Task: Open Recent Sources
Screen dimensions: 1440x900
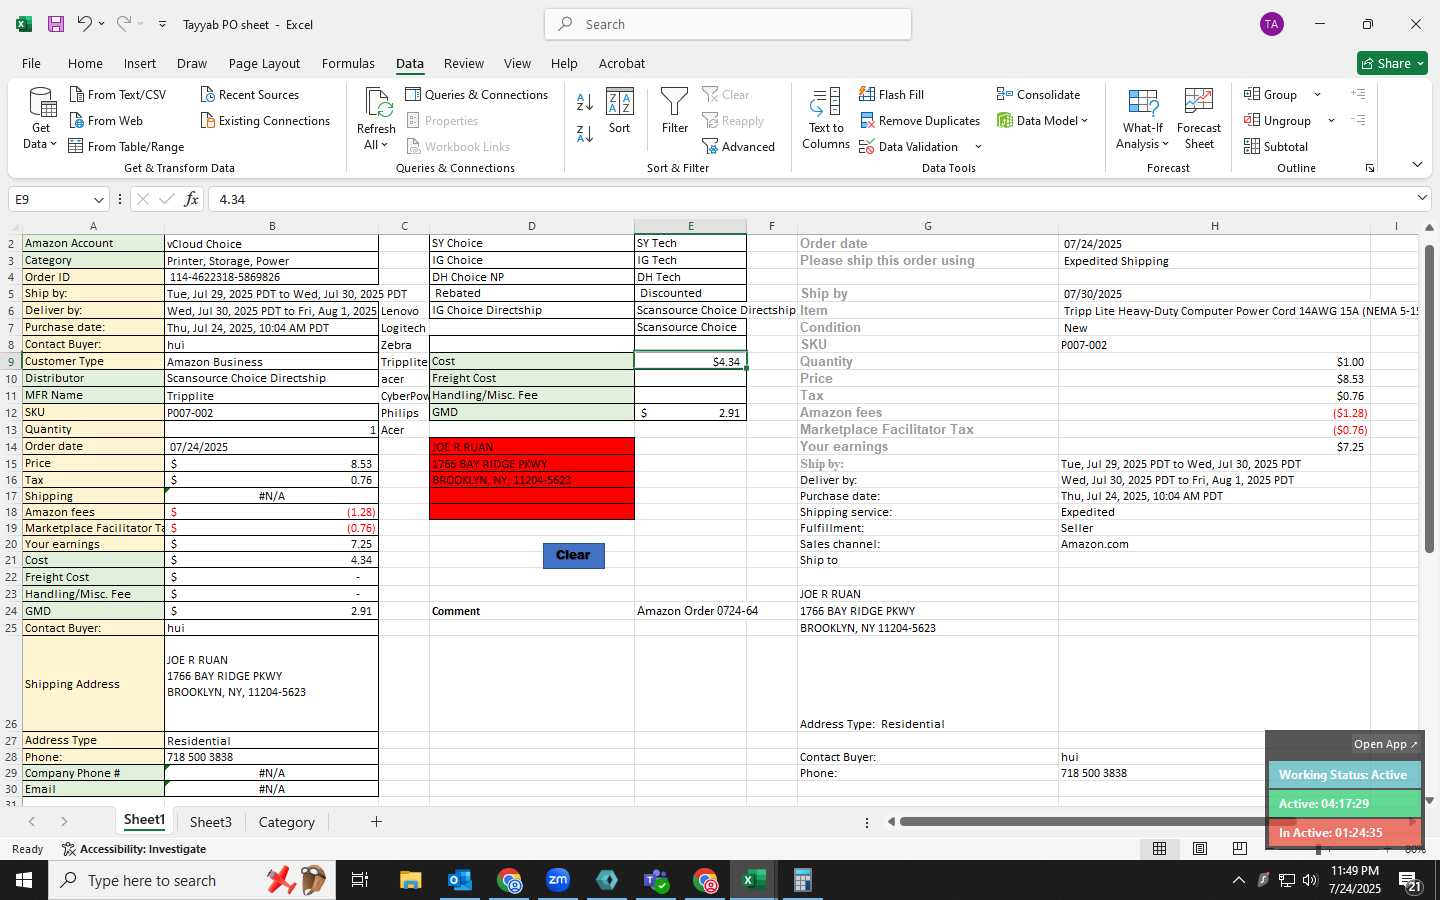Action: (250, 94)
